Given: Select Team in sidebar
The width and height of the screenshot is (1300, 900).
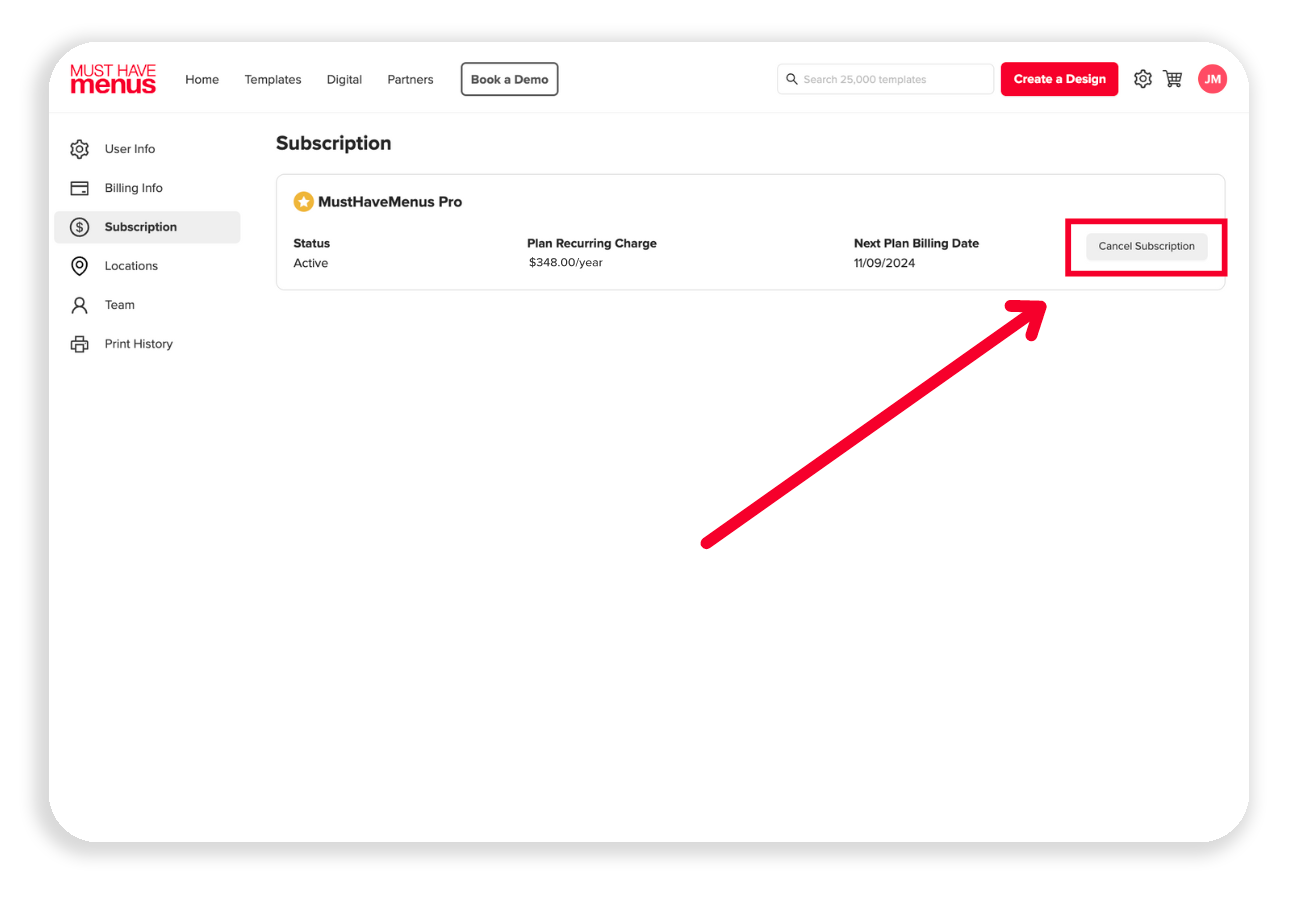Looking at the screenshot, I should tap(147, 305).
